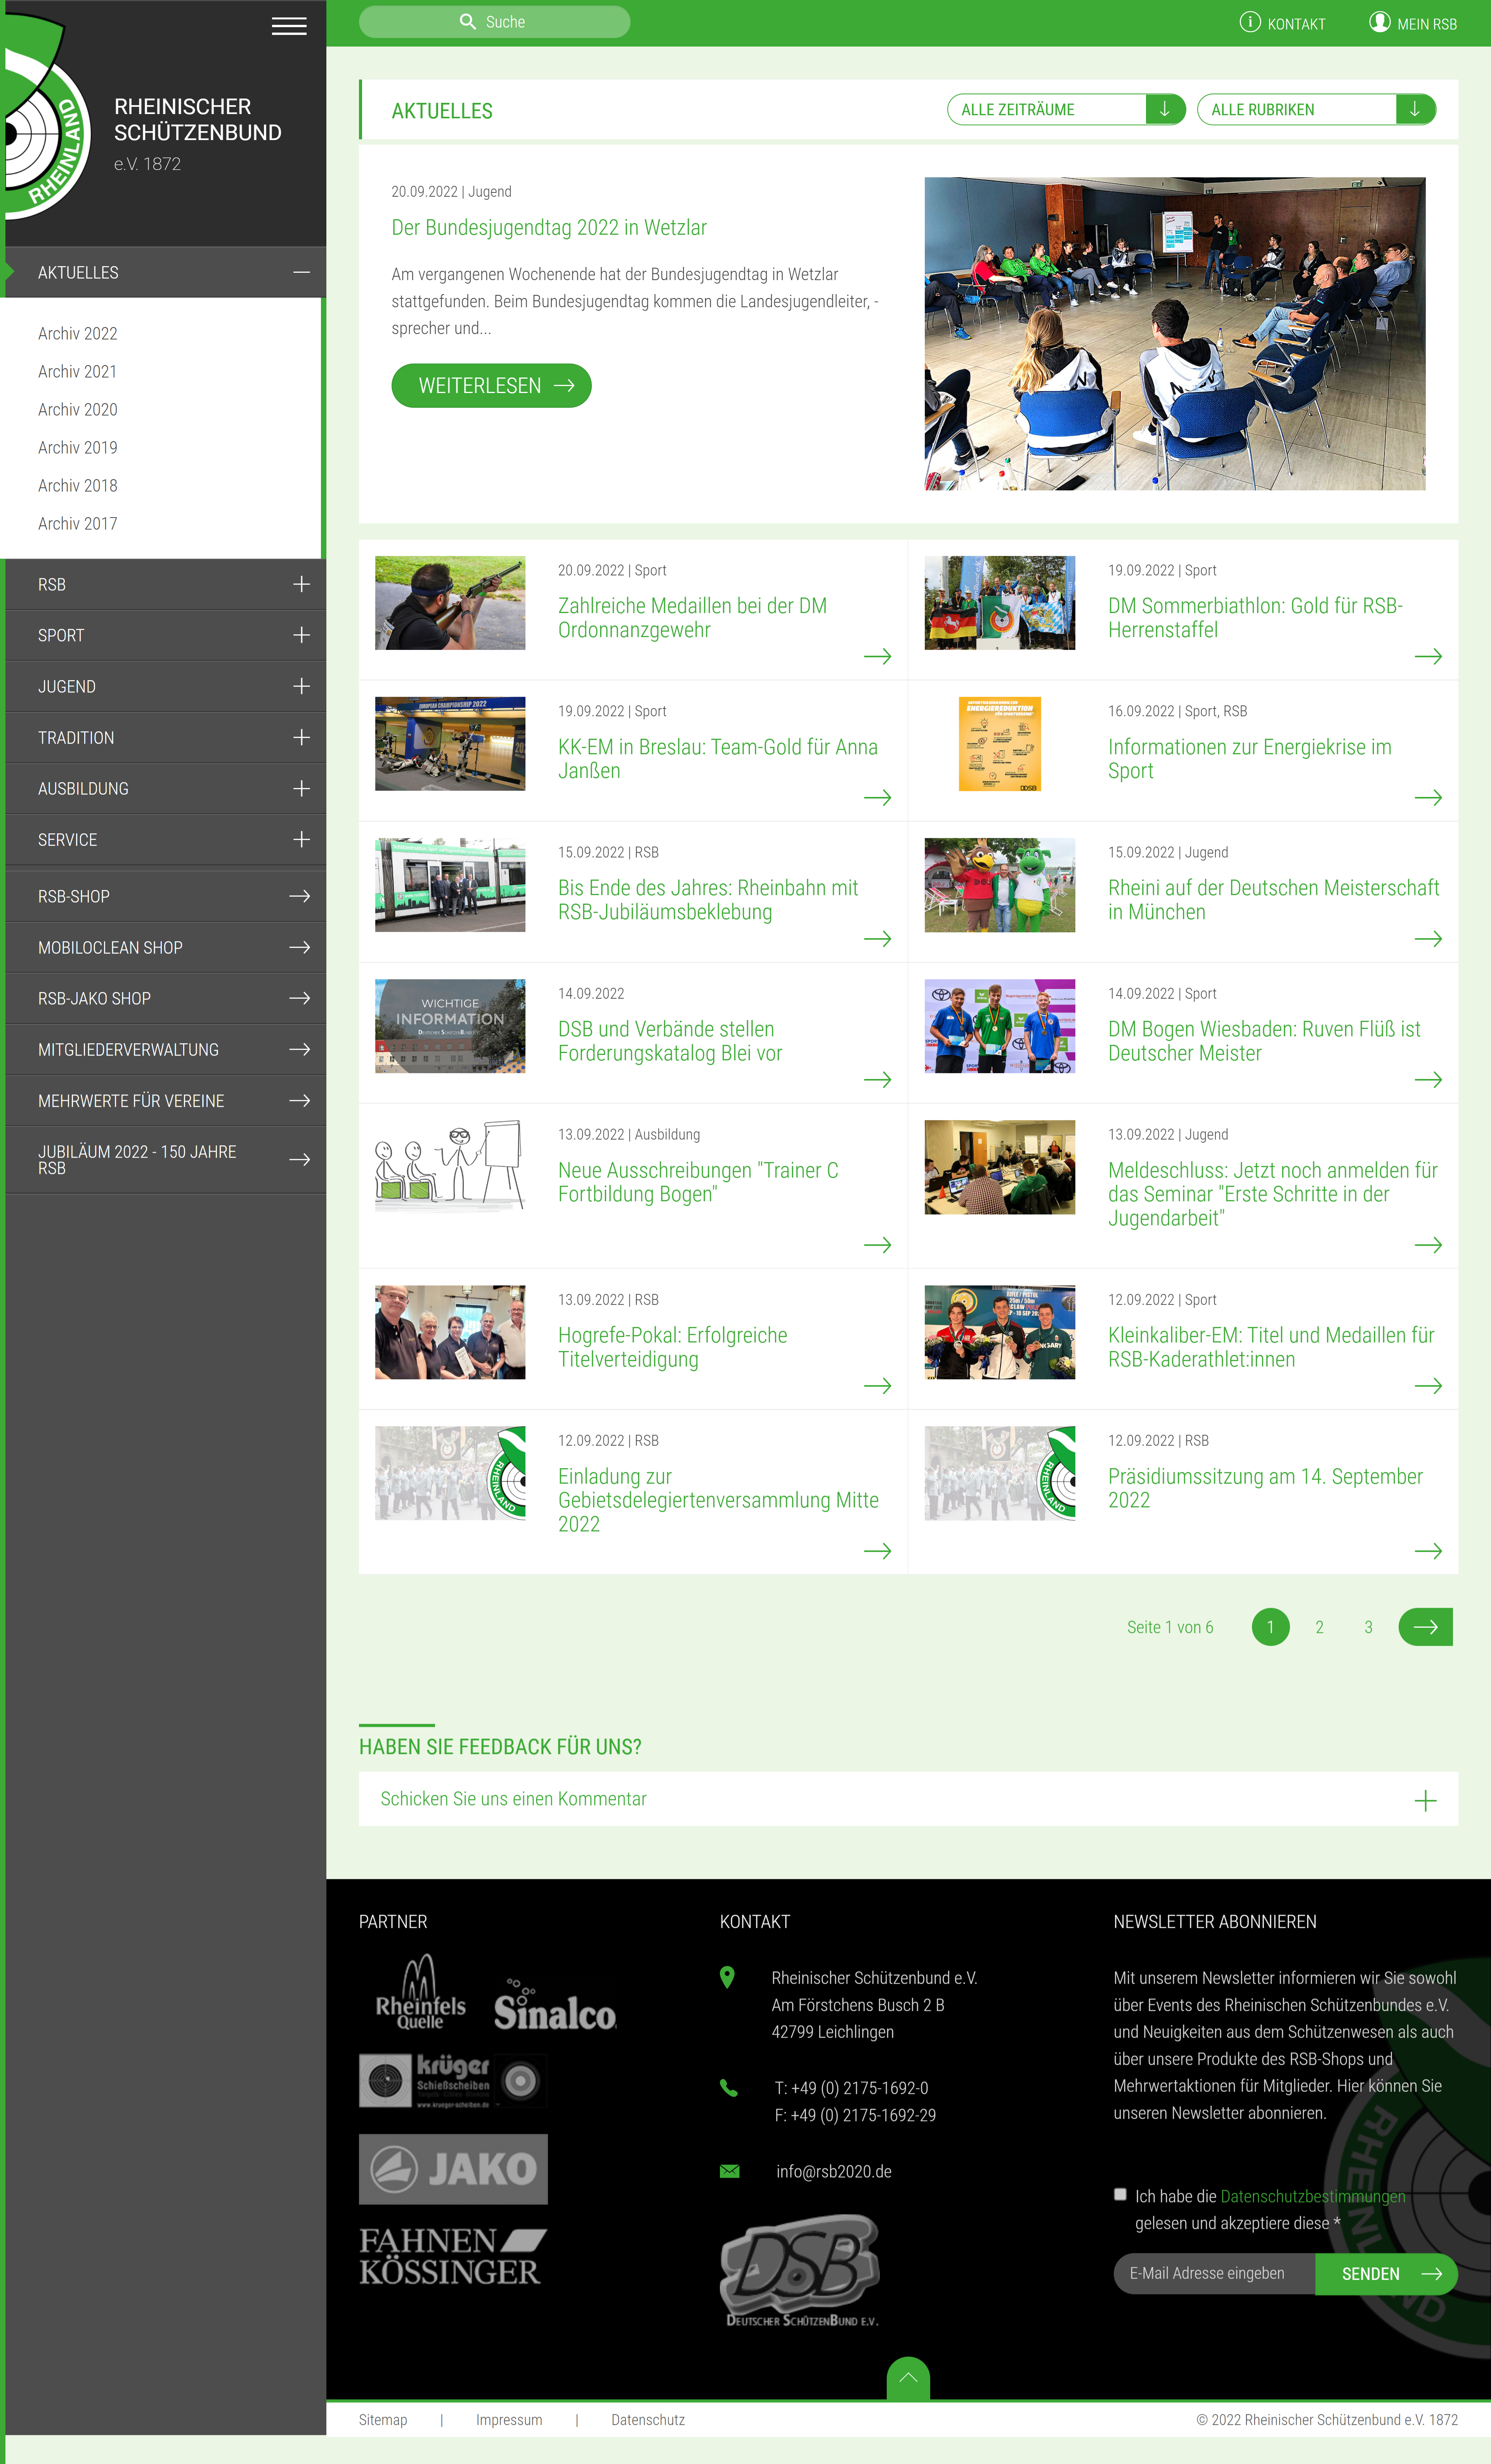
Task: Click the info@rsb2020.de email address
Action: tap(834, 2171)
